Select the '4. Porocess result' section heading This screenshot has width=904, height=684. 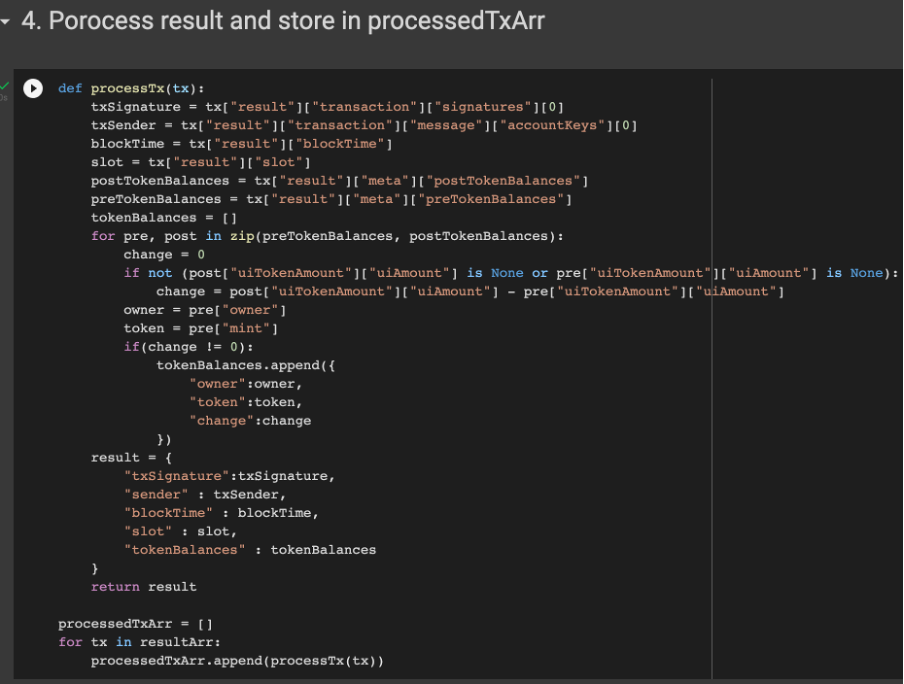(x=282, y=21)
